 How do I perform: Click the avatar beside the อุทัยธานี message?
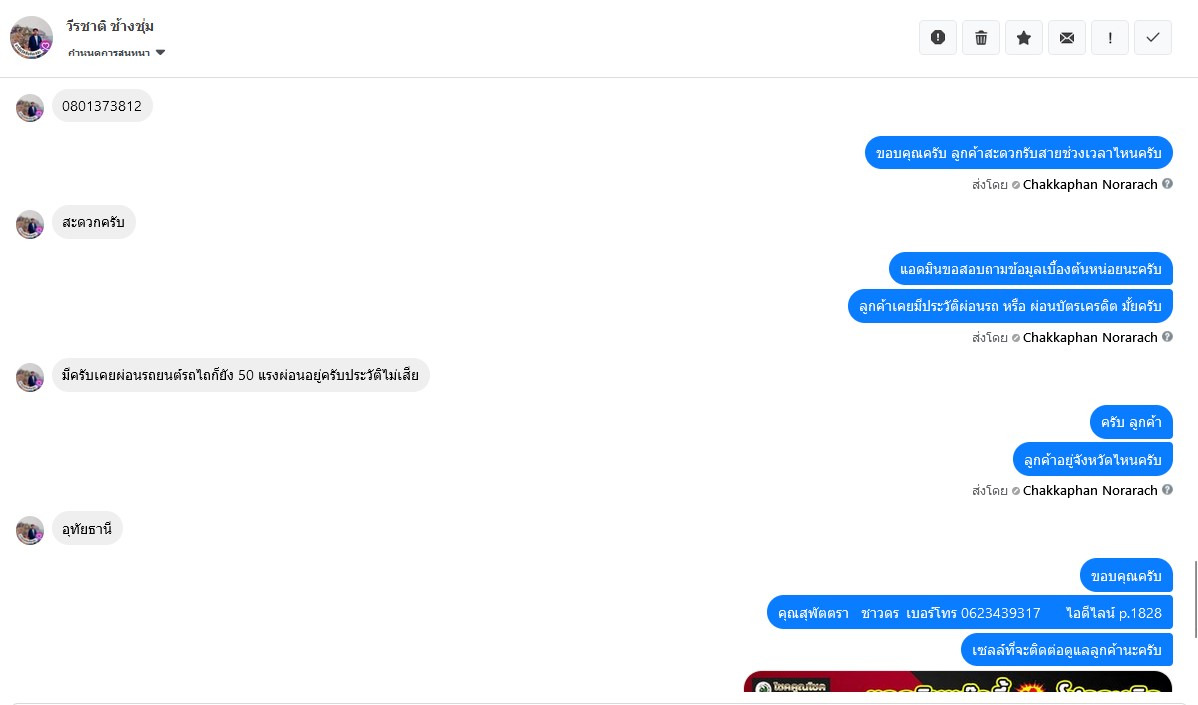tap(30, 530)
